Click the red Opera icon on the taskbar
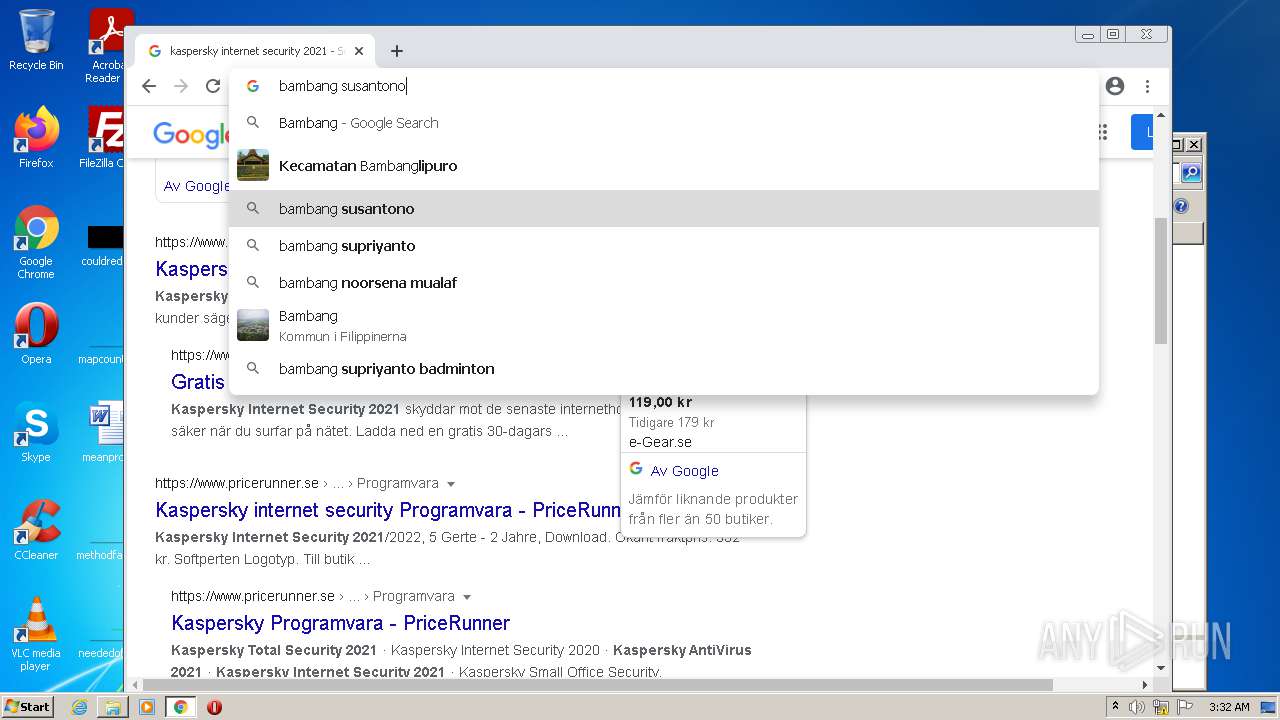 pos(214,707)
